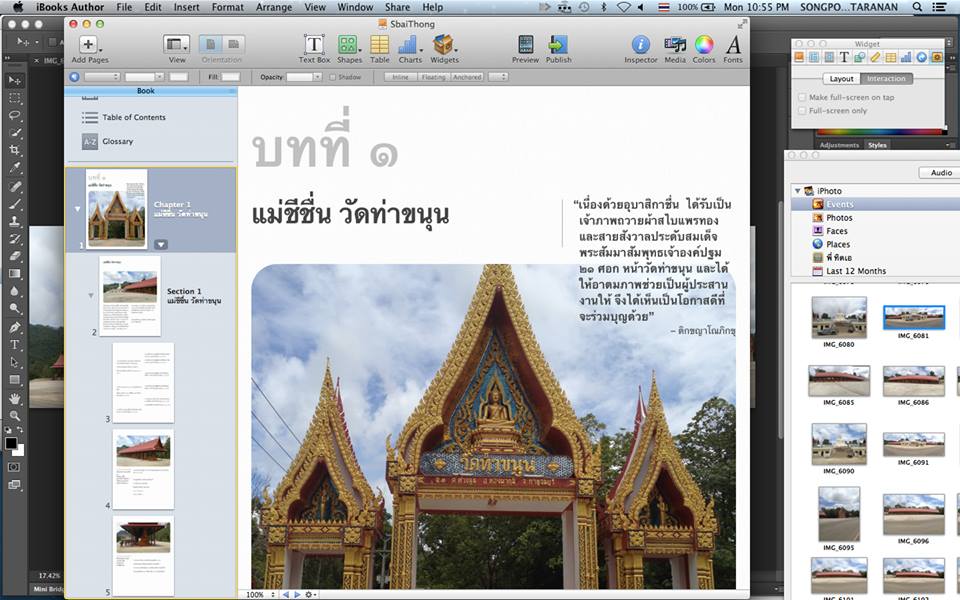Select Photoshop Lasso tool
The height and width of the screenshot is (600, 960).
tap(15, 115)
